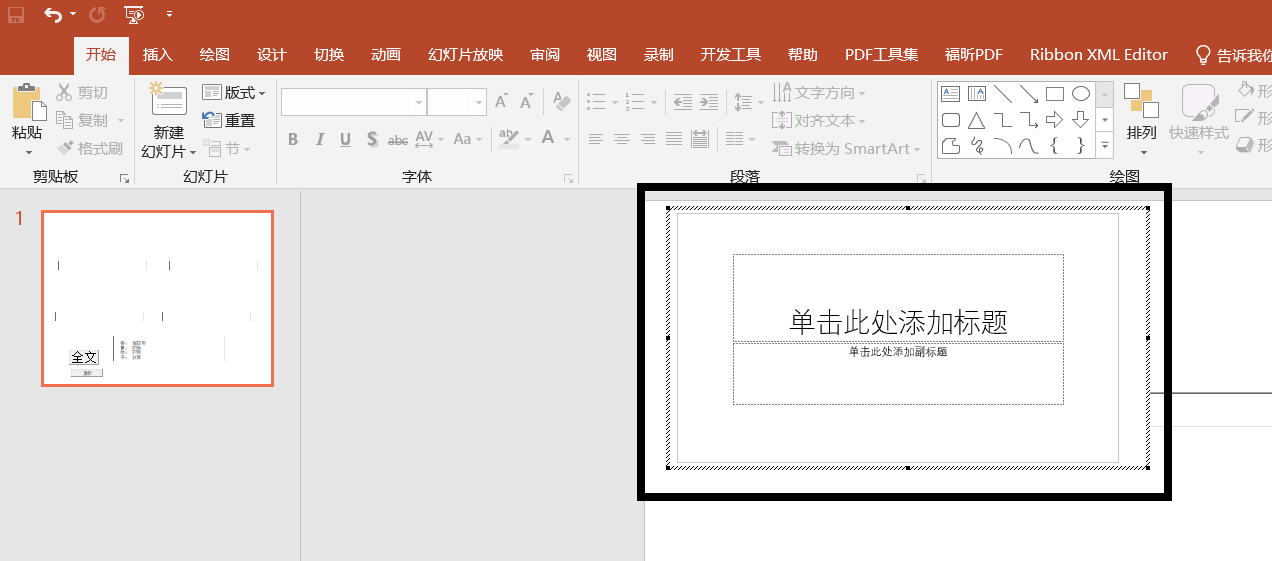This screenshot has height=561, width=1272.
Task: Switch to the Insert (插入) tab
Action: tap(157, 55)
